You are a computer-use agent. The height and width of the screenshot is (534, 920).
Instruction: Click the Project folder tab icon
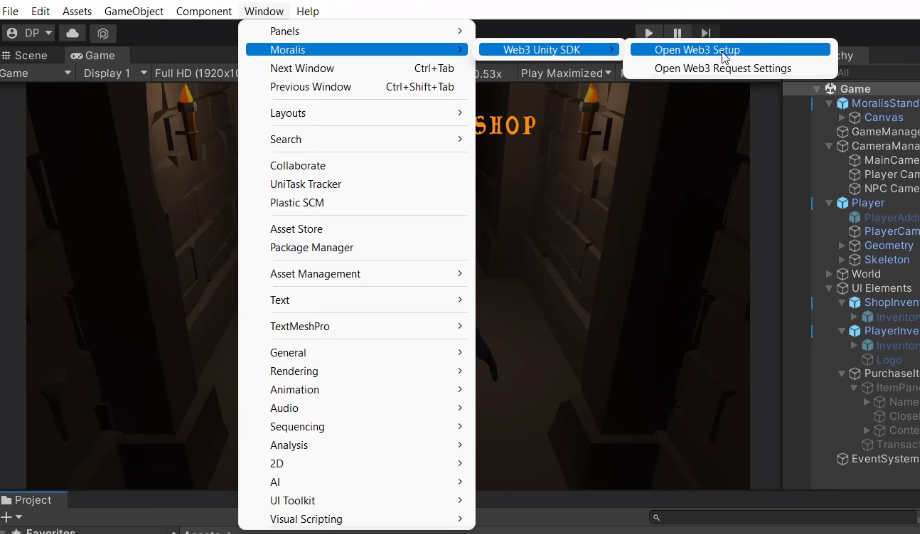point(6,500)
